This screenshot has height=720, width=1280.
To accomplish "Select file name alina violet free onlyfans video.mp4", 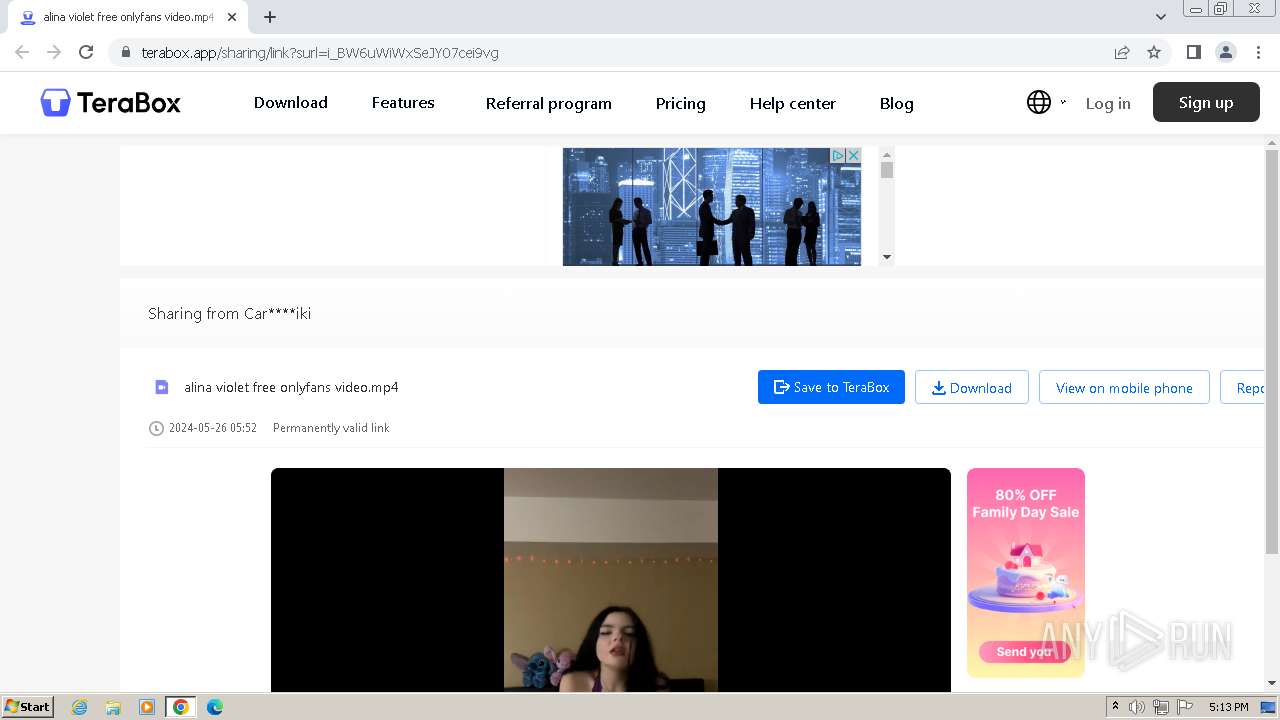I will click(291, 387).
